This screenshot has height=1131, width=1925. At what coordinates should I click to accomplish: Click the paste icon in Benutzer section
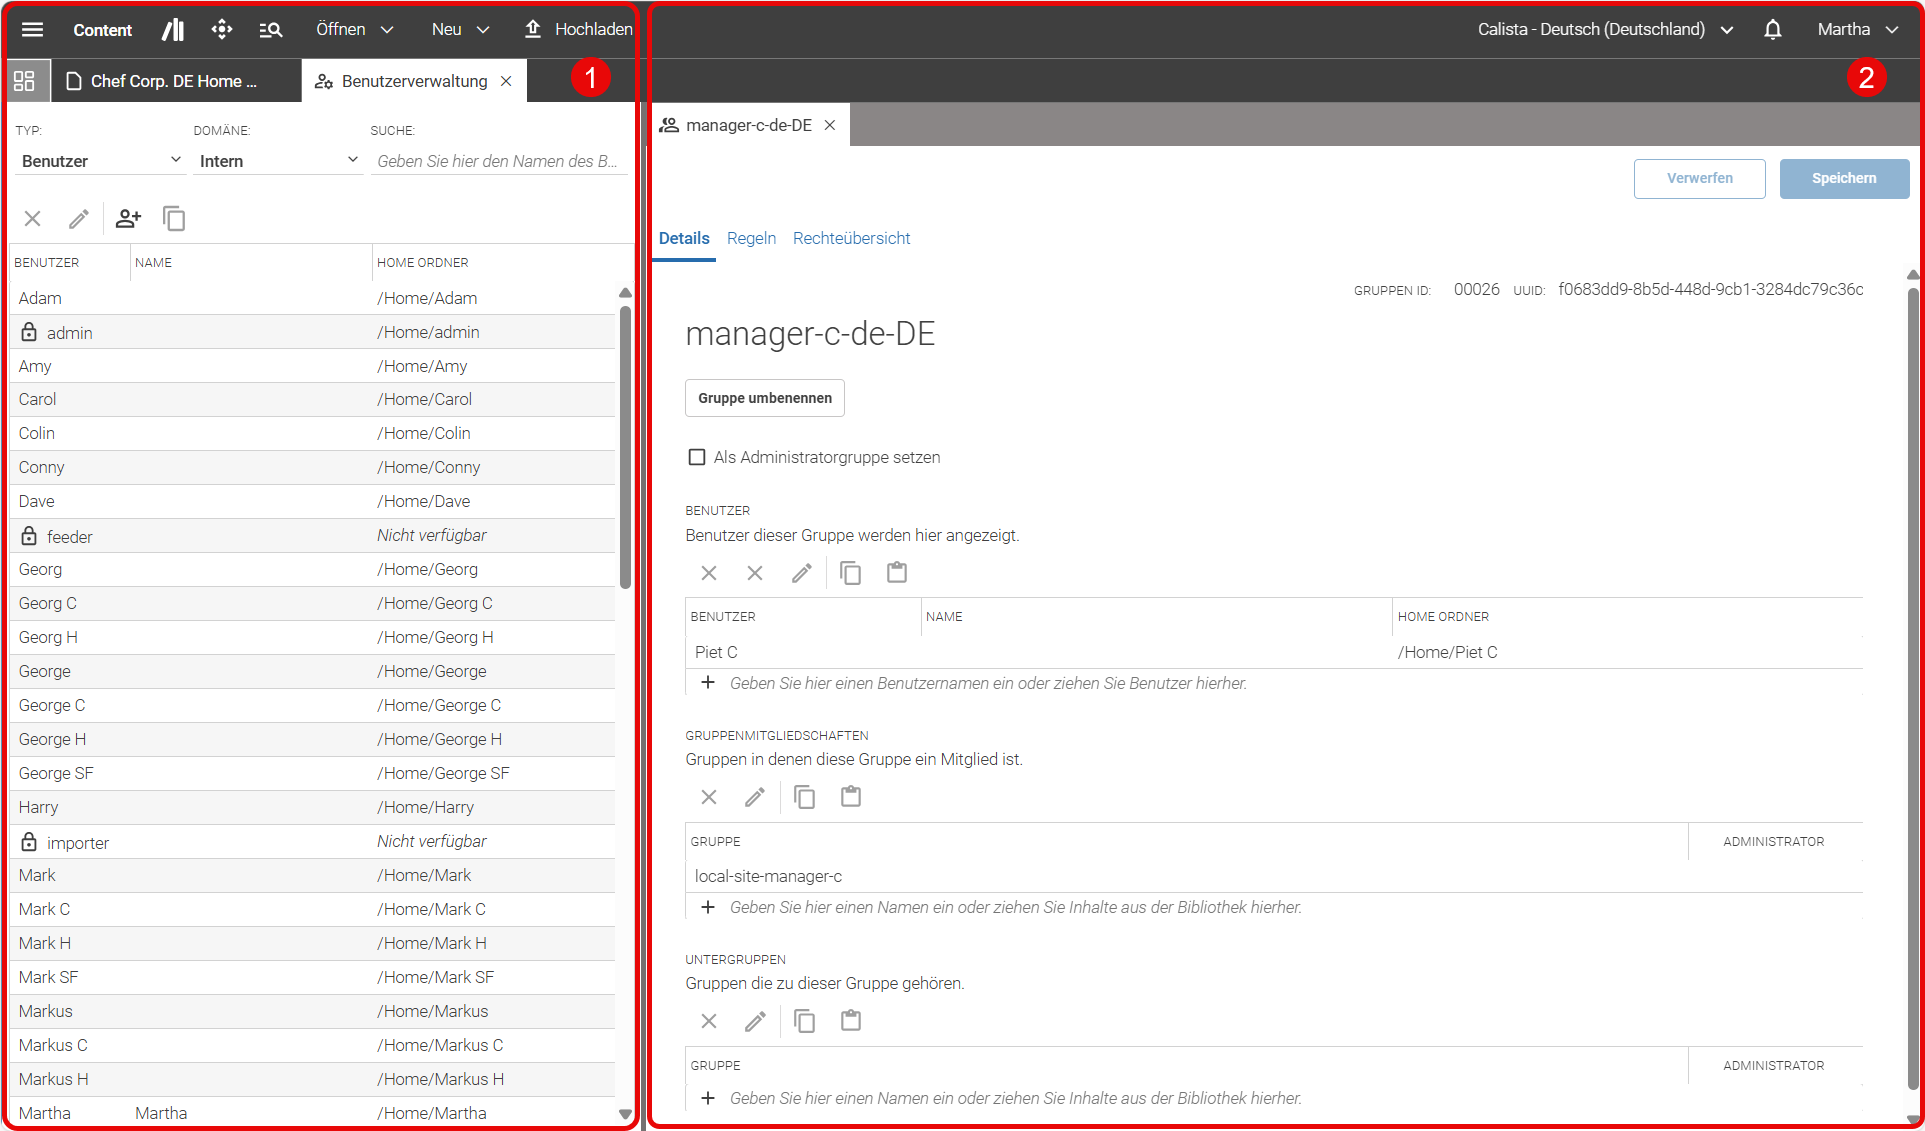point(897,573)
